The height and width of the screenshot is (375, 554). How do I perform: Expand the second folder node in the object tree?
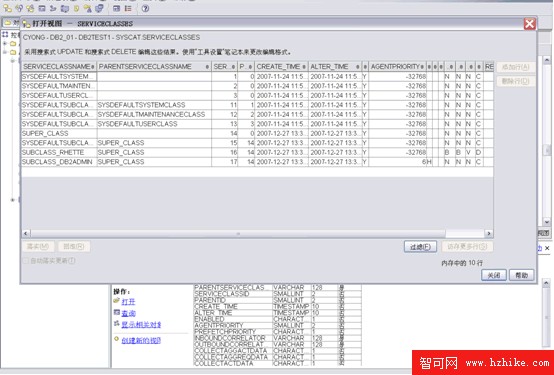[5, 52]
